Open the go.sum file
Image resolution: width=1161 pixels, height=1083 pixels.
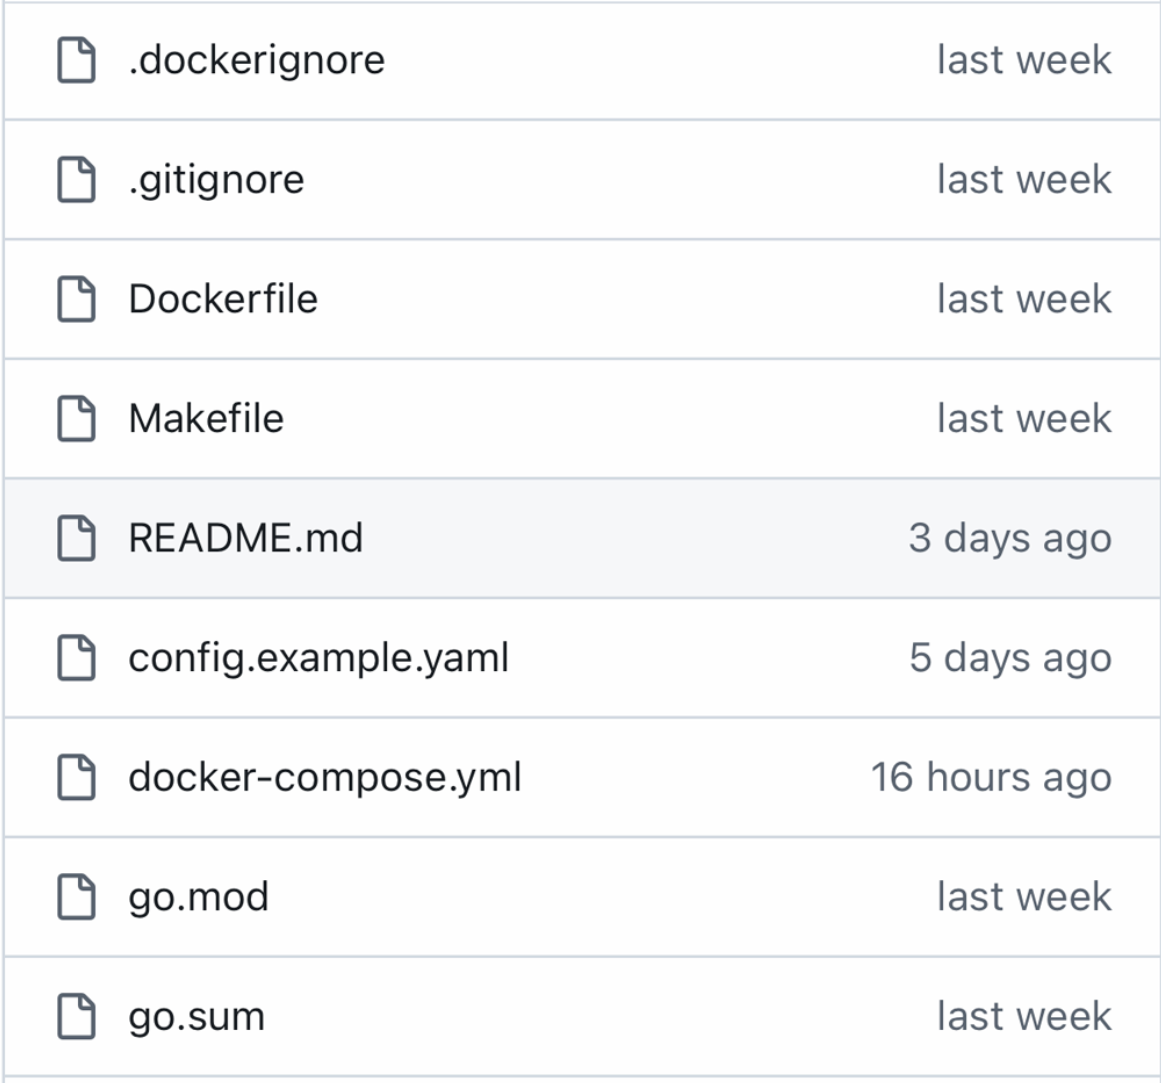pyautogui.click(x=196, y=1018)
